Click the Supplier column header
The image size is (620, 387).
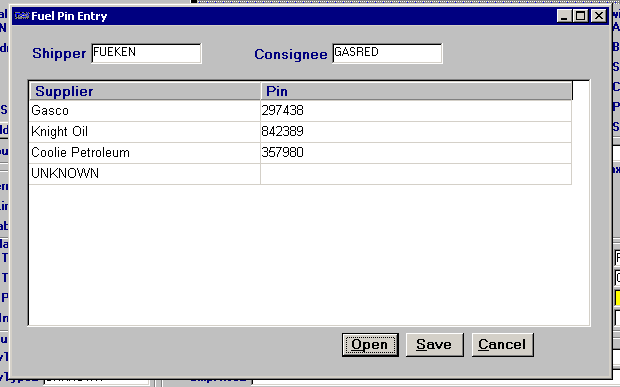click(x=145, y=91)
